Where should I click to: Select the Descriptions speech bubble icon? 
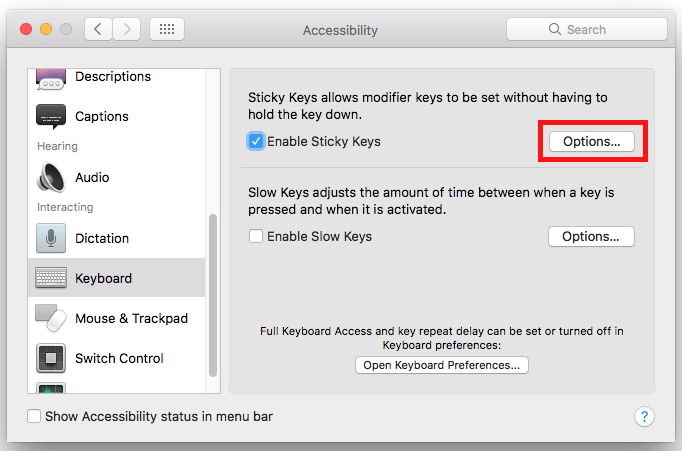(51, 79)
